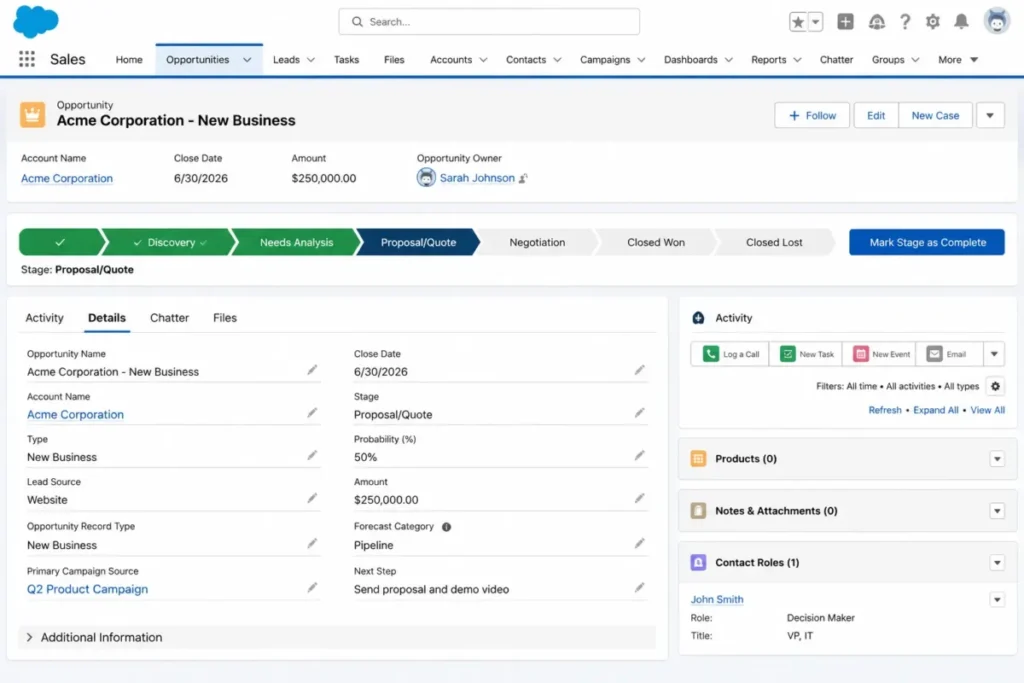Image resolution: width=1024 pixels, height=683 pixels.
Task: Open the Notifications bell icon
Action: tap(961, 22)
